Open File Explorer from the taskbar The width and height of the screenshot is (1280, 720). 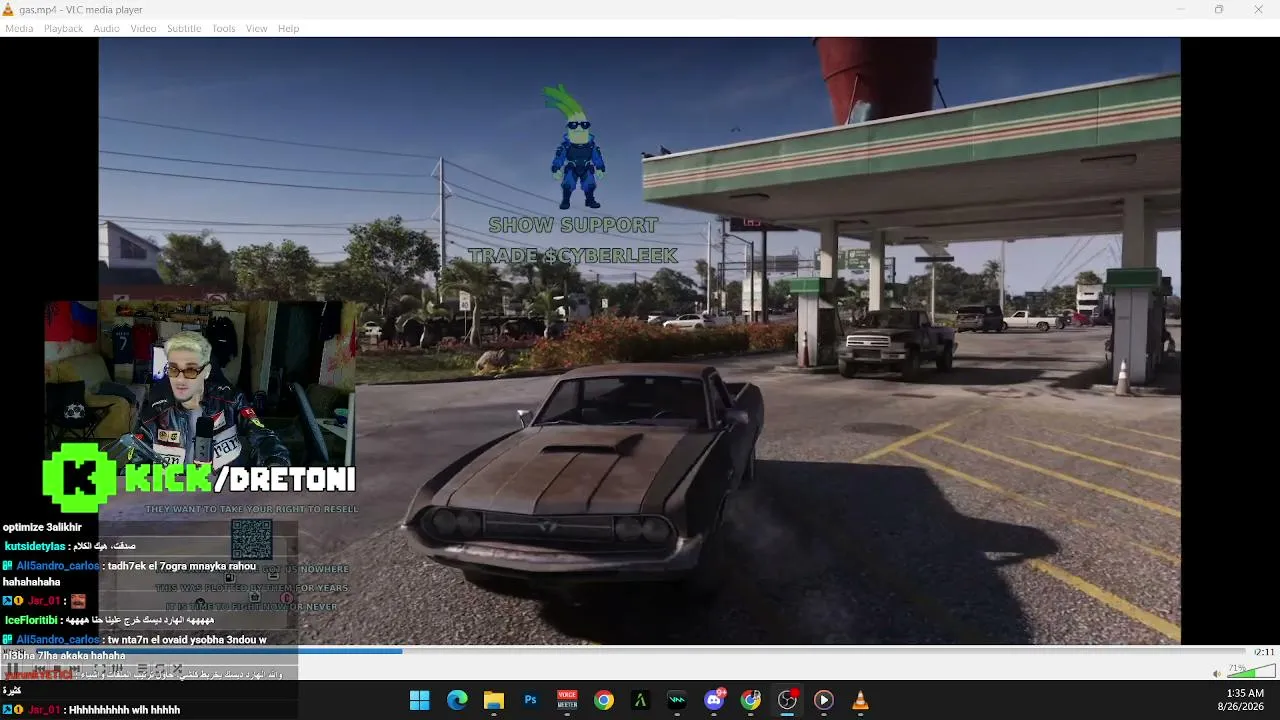tap(494, 700)
